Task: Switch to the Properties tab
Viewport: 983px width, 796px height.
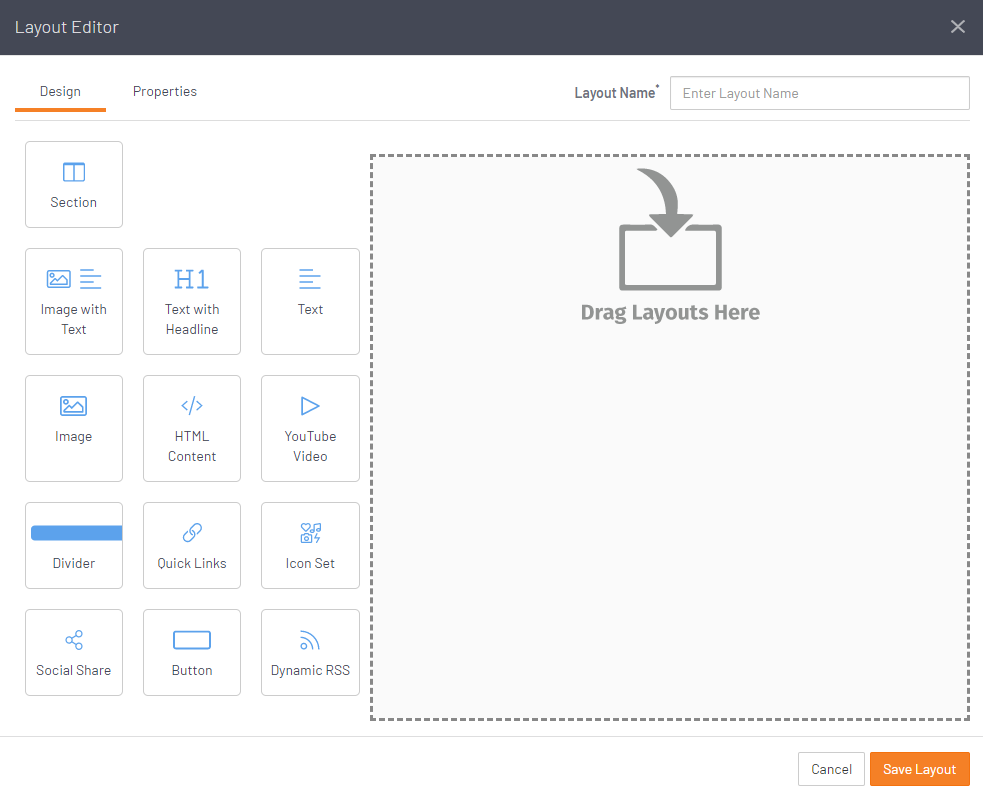Action: [x=165, y=92]
